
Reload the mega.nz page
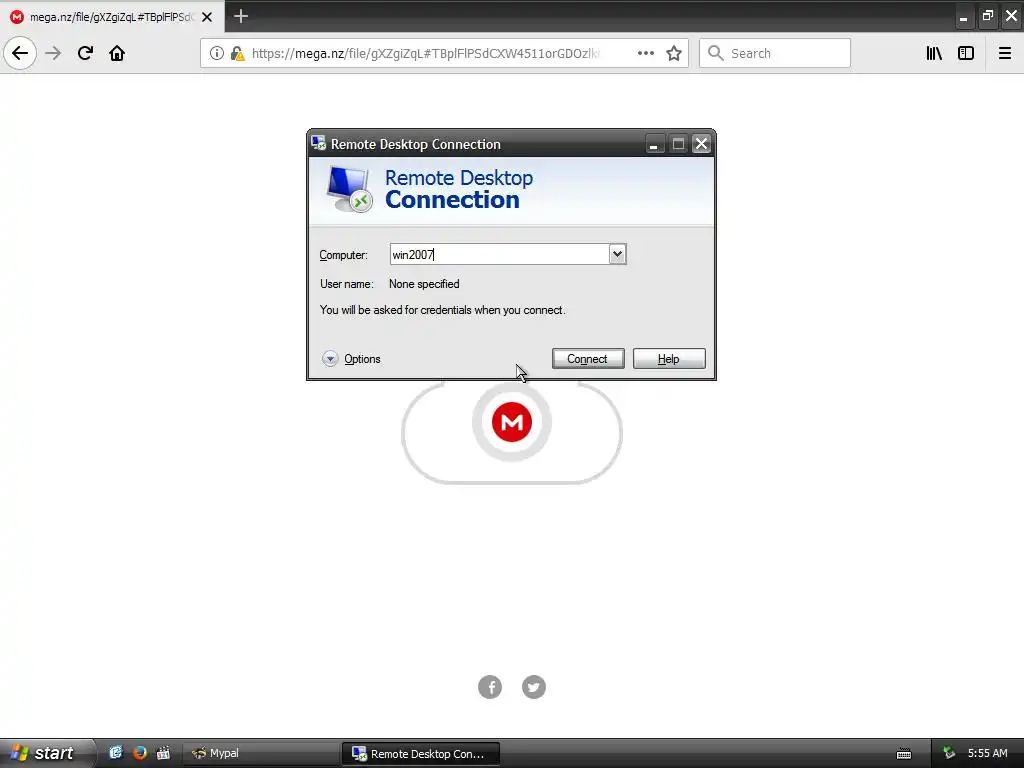click(85, 54)
